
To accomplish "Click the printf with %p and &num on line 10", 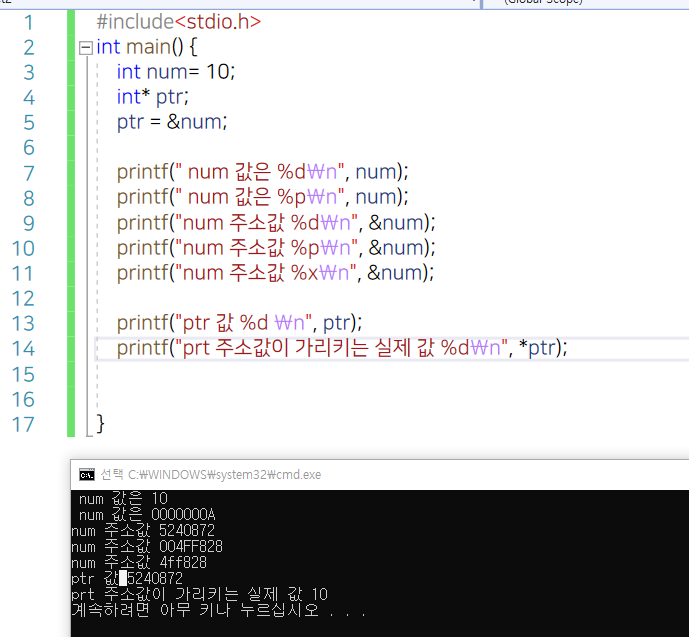I will [x=276, y=248].
